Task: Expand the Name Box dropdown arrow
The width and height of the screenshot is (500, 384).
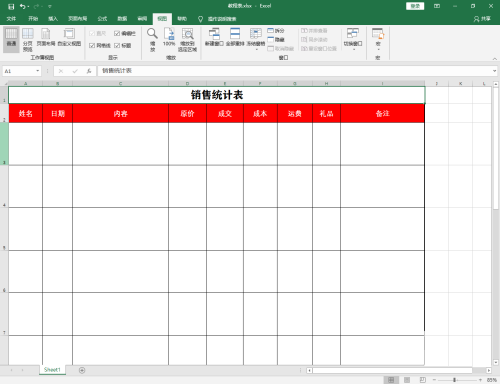Action: (x=38, y=71)
